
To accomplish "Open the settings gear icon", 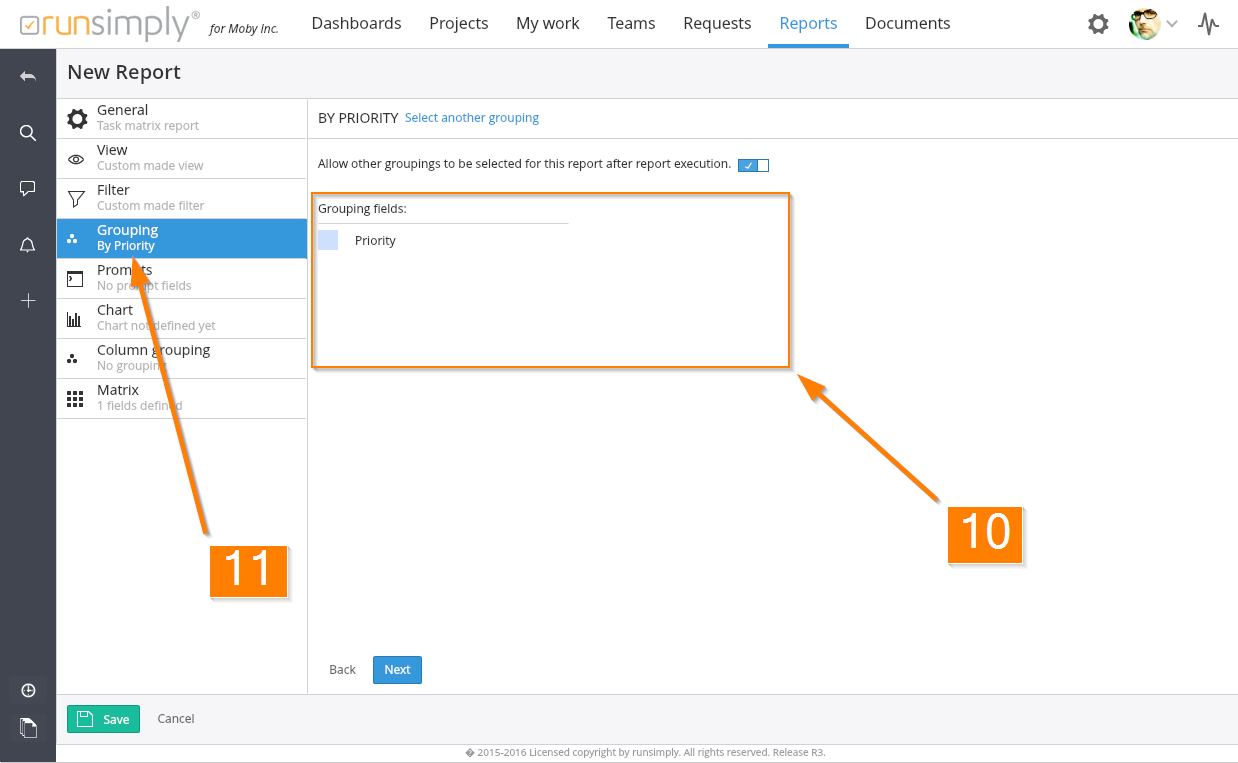I will (x=1098, y=24).
